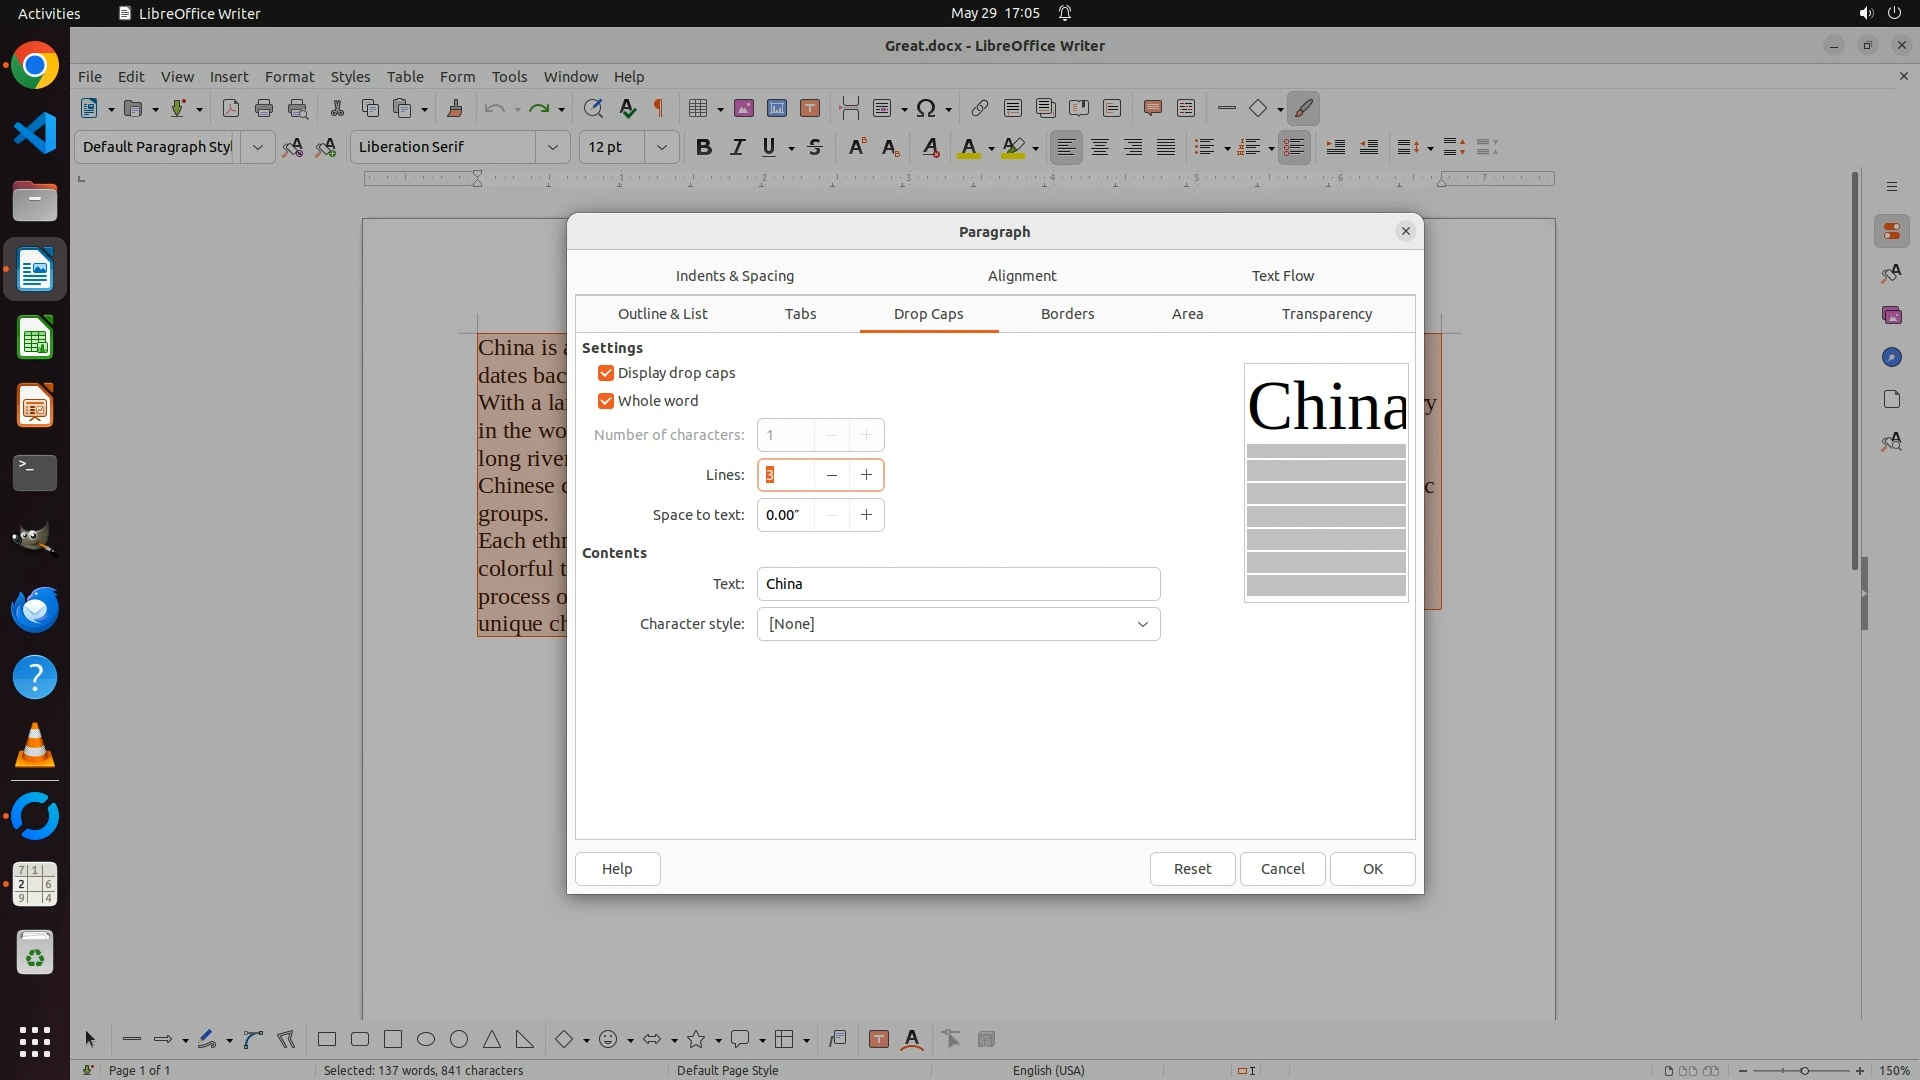Select the ellipse drawing tool
1920x1080 pixels.
coord(426,1039)
